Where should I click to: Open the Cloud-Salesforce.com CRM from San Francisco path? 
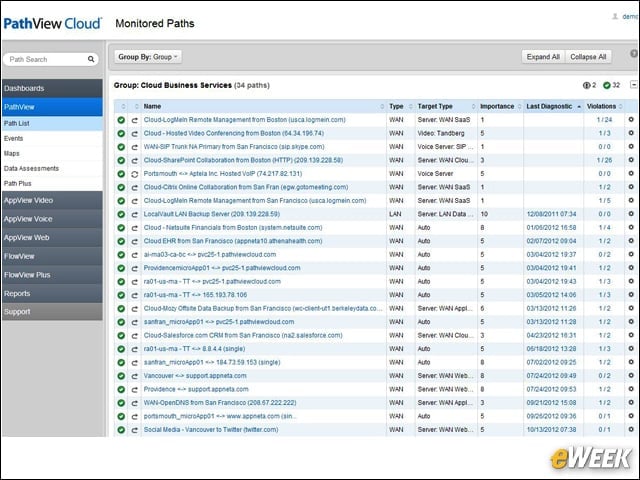[x=243, y=335]
